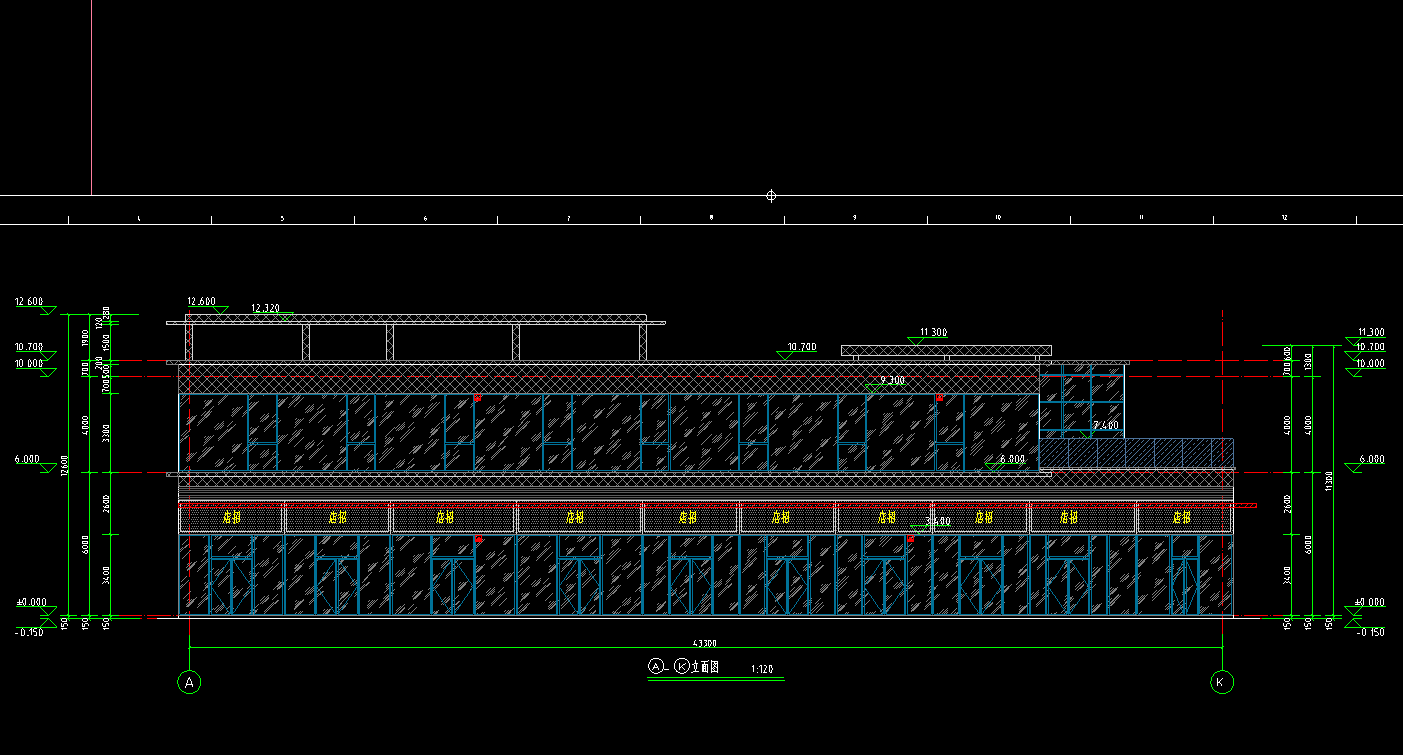Screen dimensions: 1403x755
Task: Click the right-side 11300 total height dimension
Action: point(1329,481)
